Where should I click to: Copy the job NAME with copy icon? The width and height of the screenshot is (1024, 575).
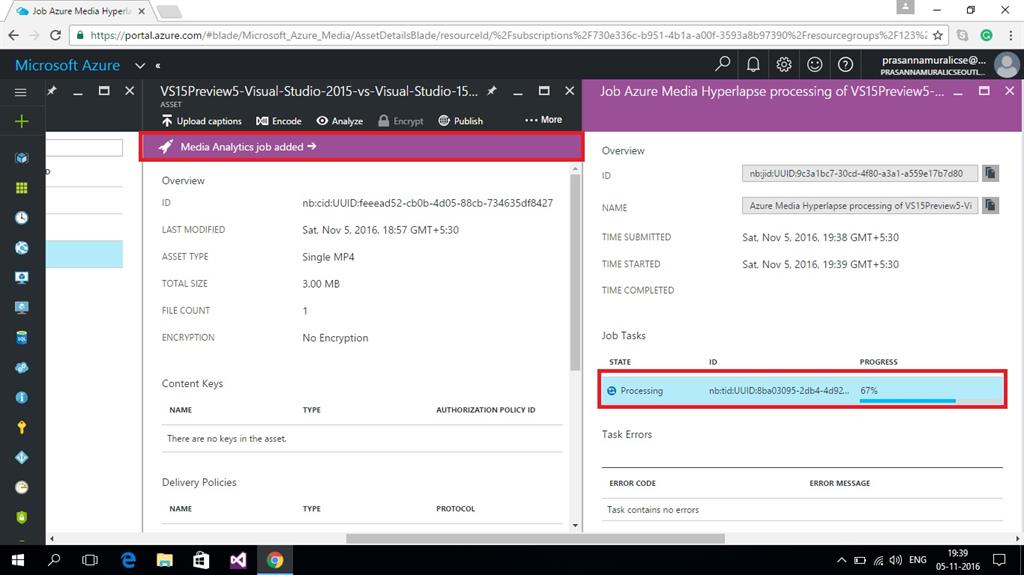(990, 206)
